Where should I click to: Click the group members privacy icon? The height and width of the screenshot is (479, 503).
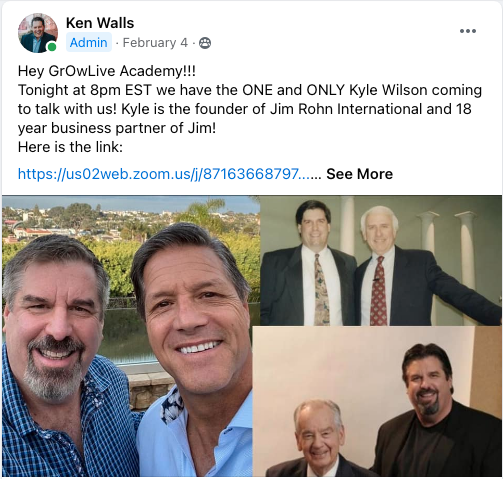pyautogui.click(x=205, y=43)
